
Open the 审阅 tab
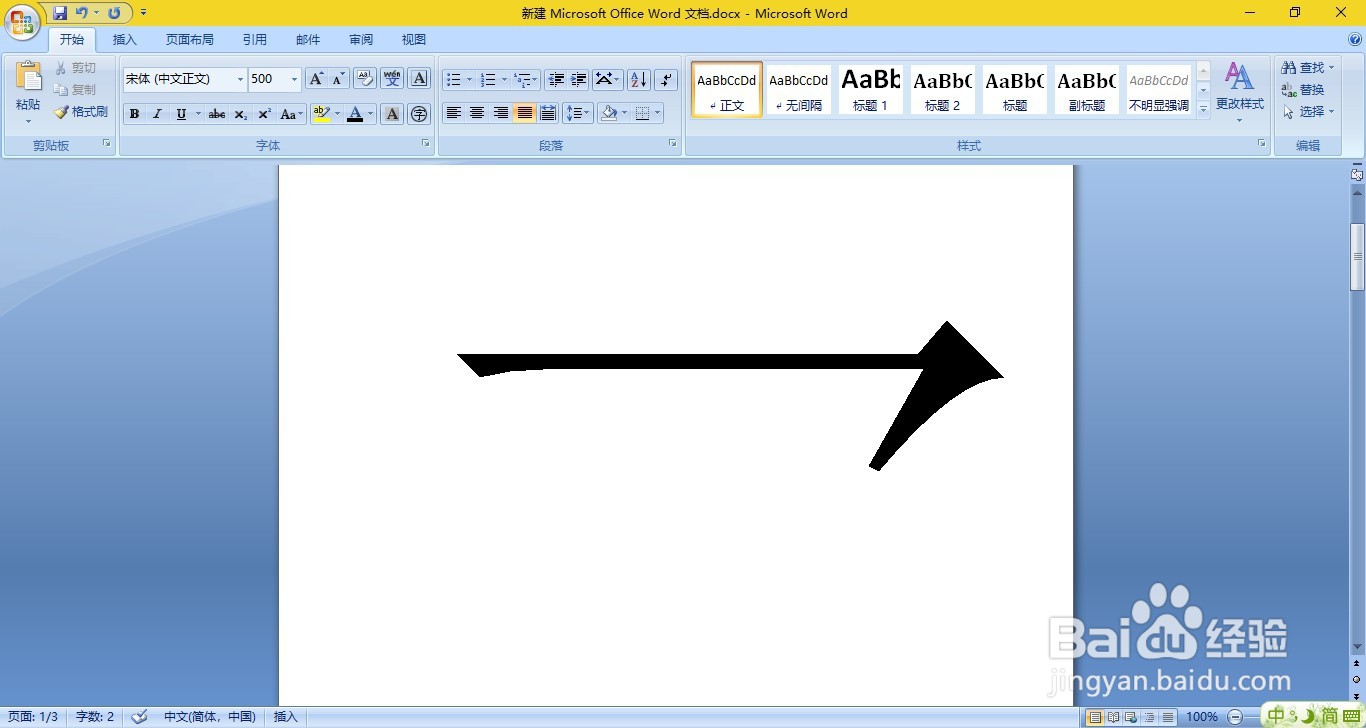[x=361, y=40]
